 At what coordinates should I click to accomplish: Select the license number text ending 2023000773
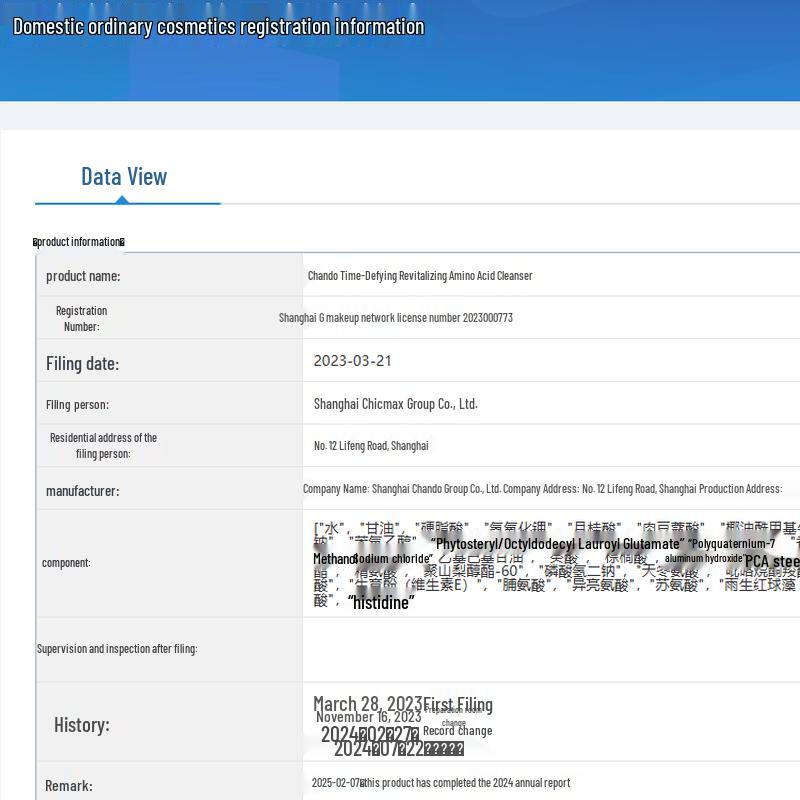pyautogui.click(x=396, y=318)
